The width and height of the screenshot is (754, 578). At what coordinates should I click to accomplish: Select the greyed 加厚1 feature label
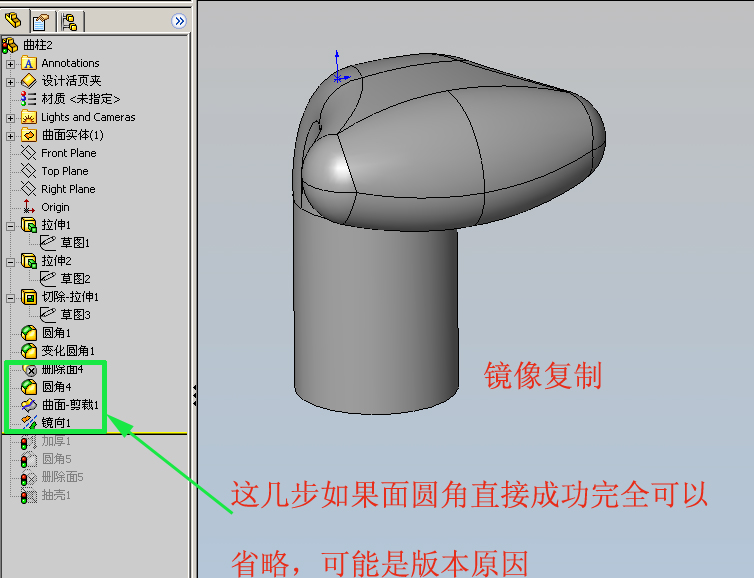[56, 441]
